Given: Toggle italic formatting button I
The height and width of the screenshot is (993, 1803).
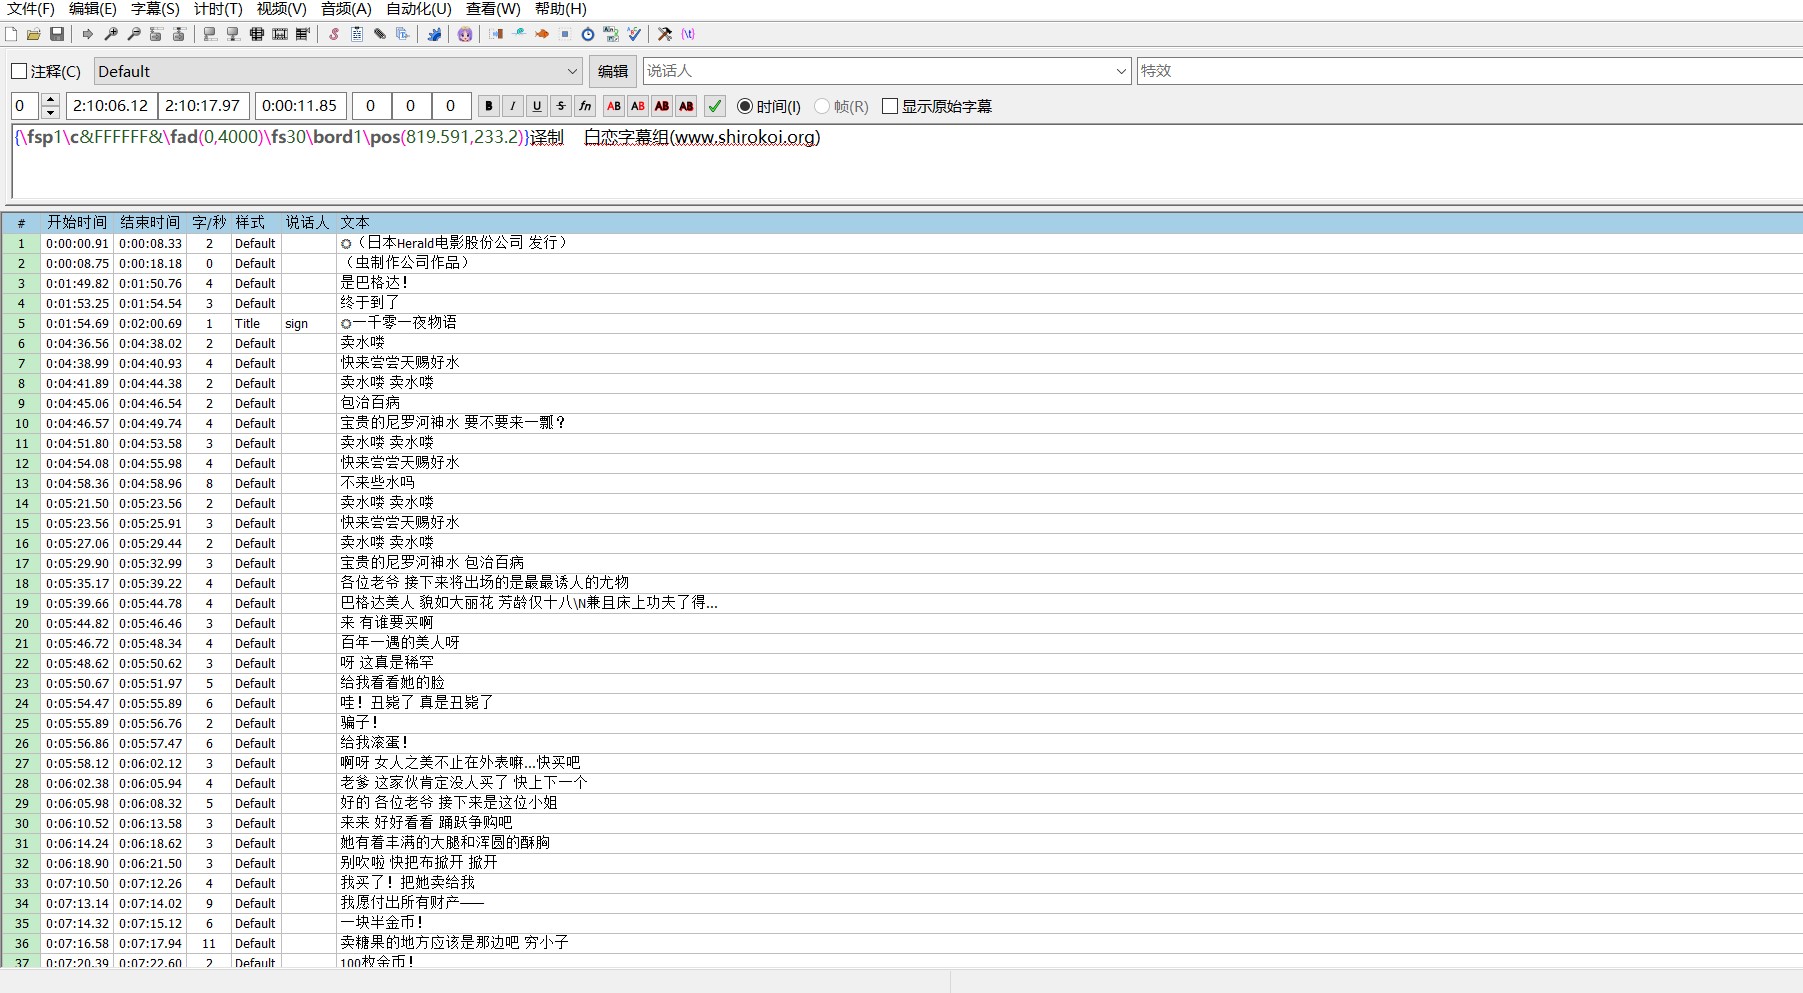Looking at the screenshot, I should click(513, 106).
